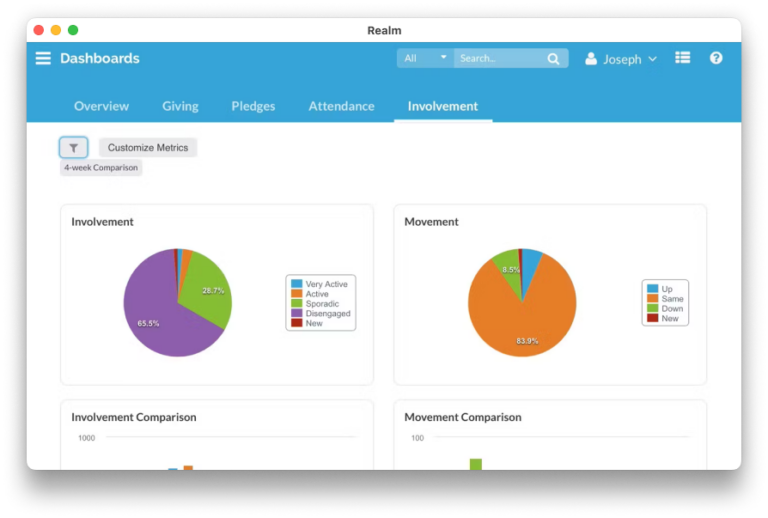
Task: Click the New red swatch in Movement legend
Action: 652,318
